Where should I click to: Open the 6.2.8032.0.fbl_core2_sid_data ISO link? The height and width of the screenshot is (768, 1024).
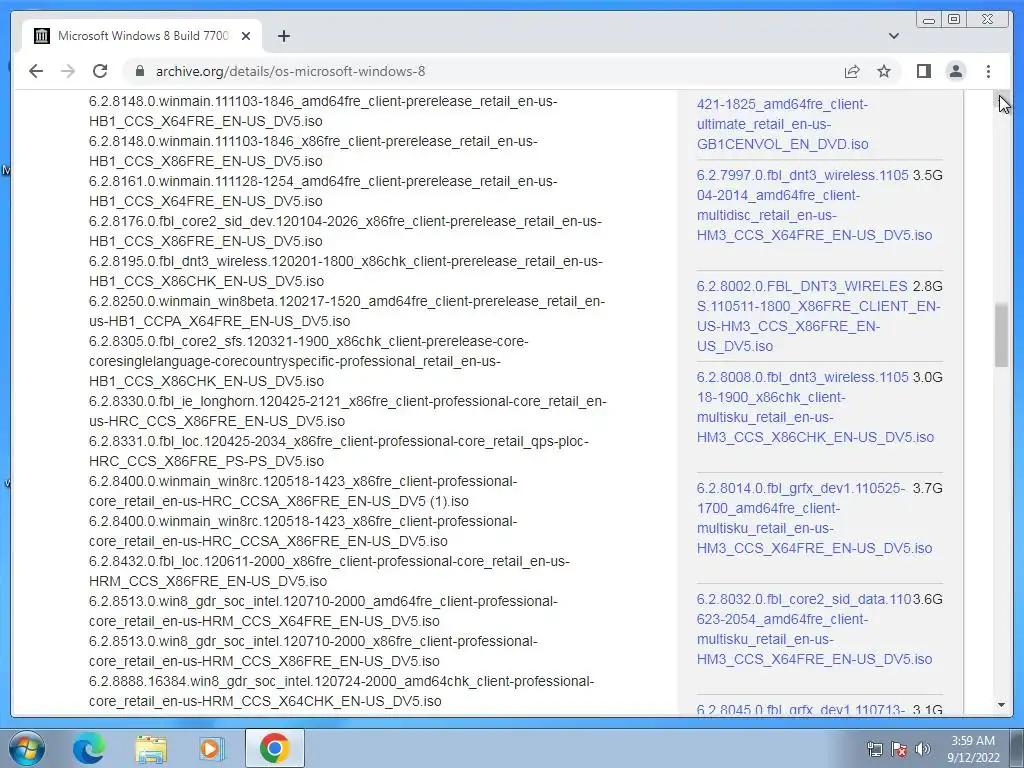(814, 629)
